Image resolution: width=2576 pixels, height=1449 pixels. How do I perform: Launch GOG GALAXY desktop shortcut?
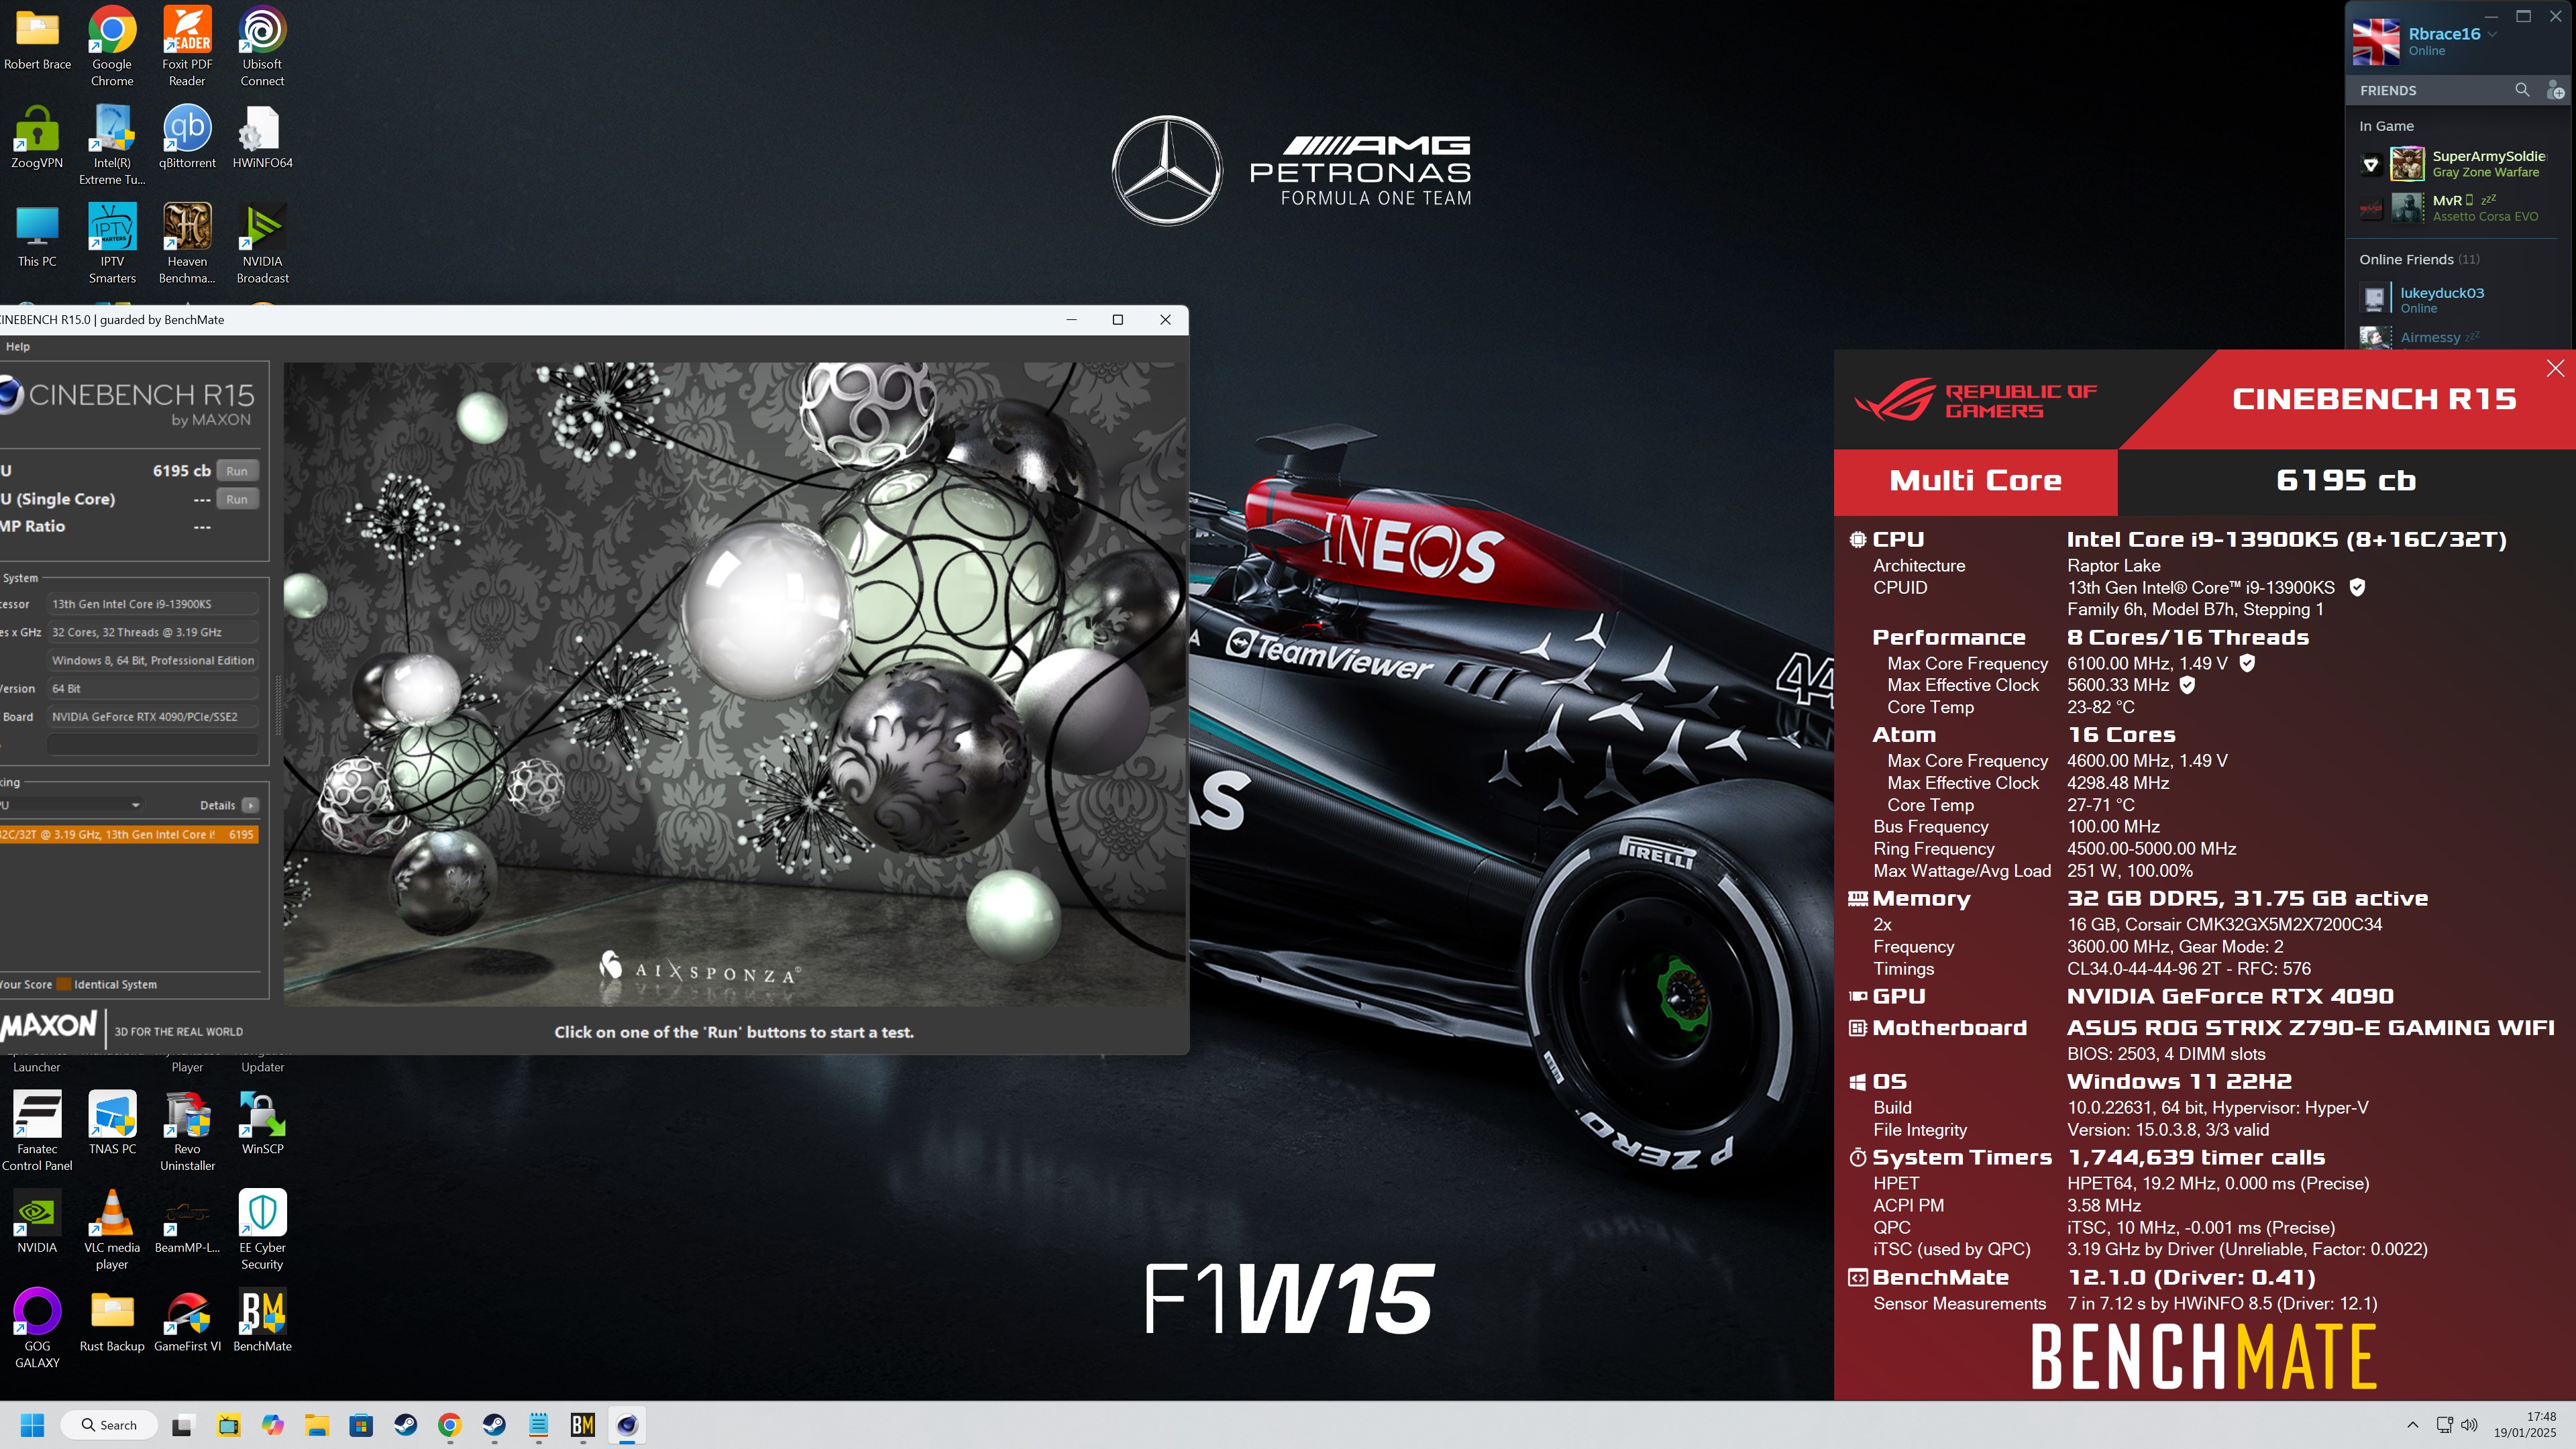coord(37,1328)
